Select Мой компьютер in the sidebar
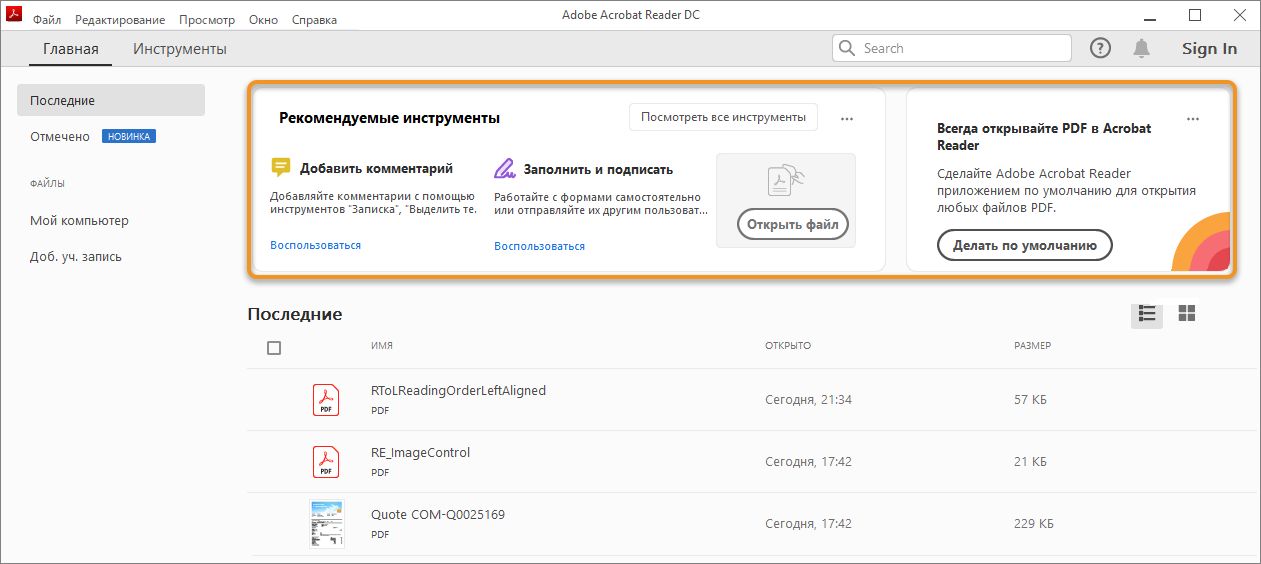1261x564 pixels. coord(79,220)
